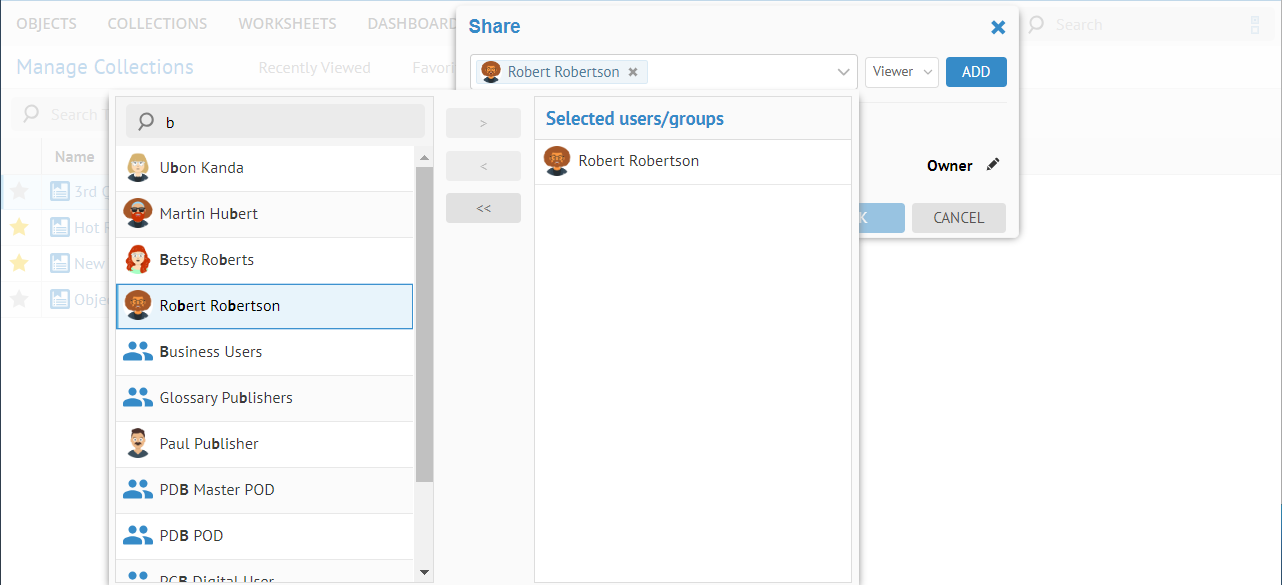
Task: Select PDB Master POD group icon
Action: [138, 490]
